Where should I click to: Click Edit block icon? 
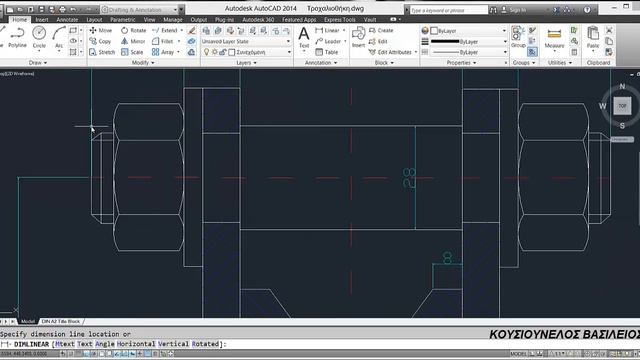[x=378, y=41]
